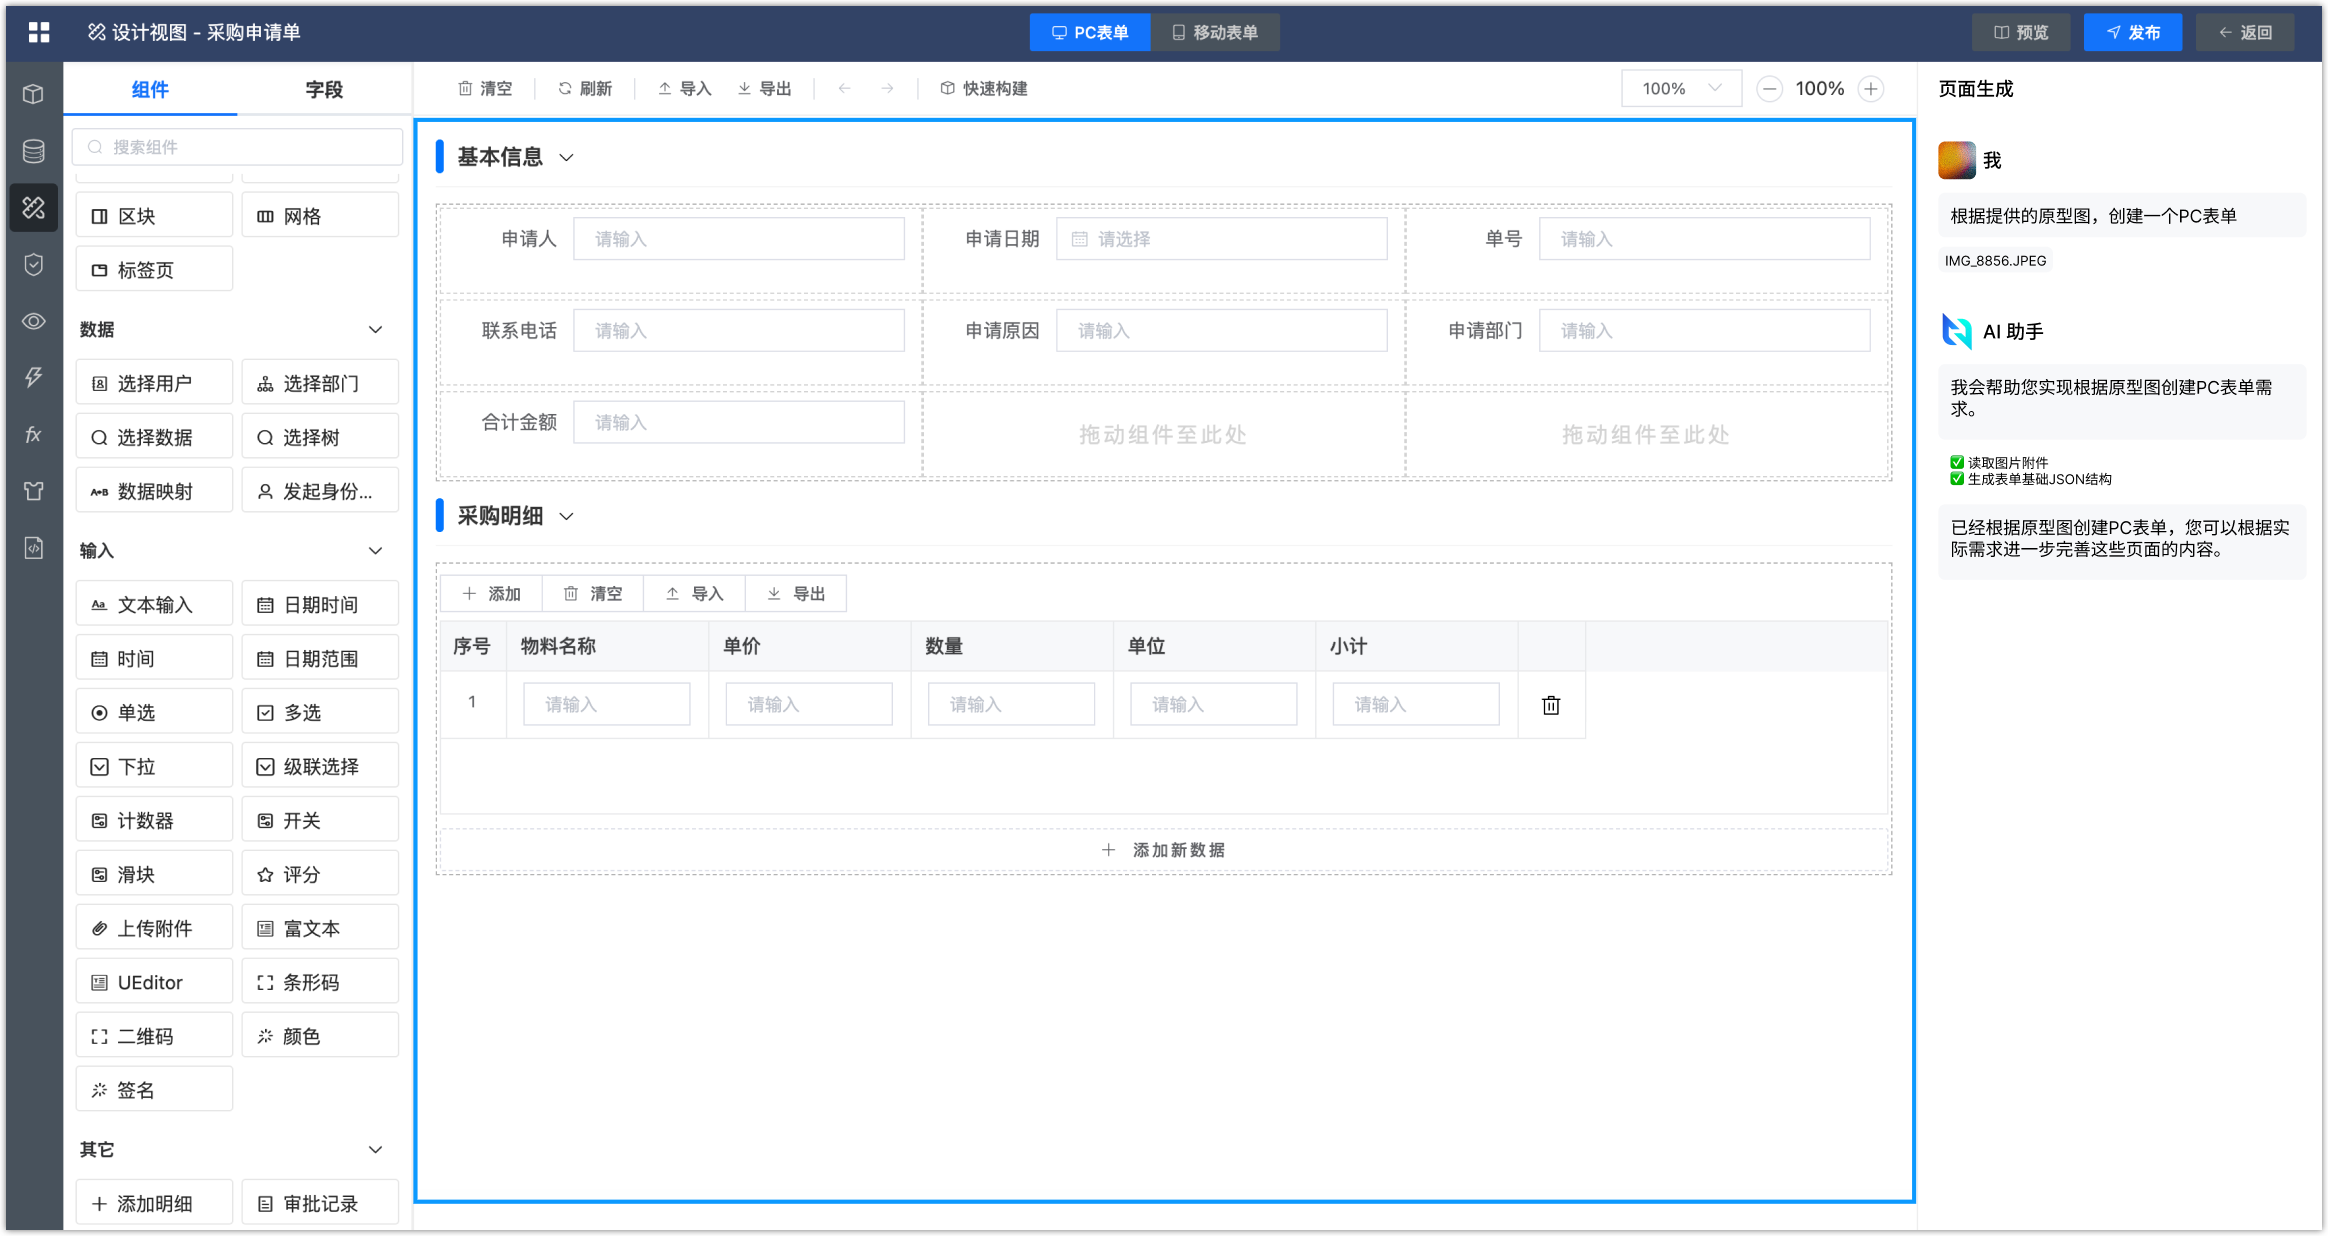Screen dimensions: 2328x1236
Task: Click the shield icon in left sidebar
Action: [x=33, y=264]
